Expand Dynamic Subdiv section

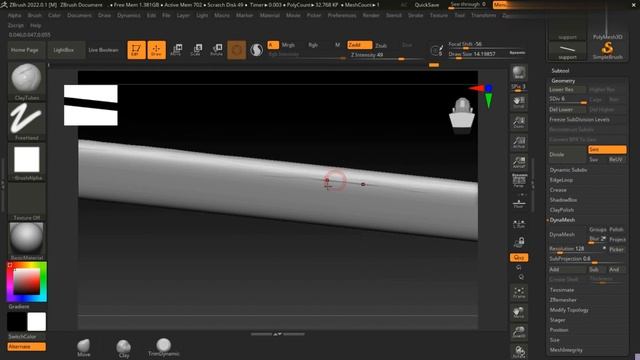tap(568, 170)
